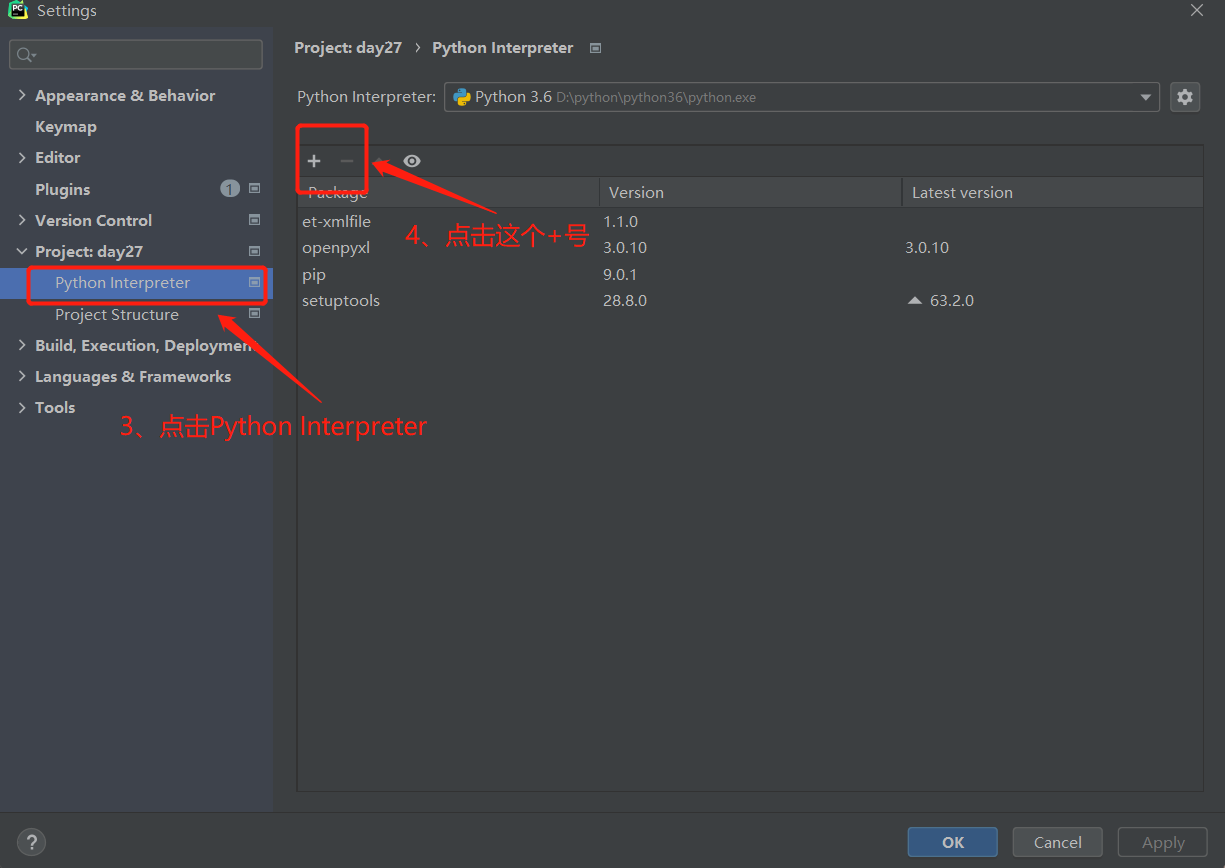Expand the Editor settings chevron
The height and width of the screenshot is (868, 1225).
(x=22, y=157)
